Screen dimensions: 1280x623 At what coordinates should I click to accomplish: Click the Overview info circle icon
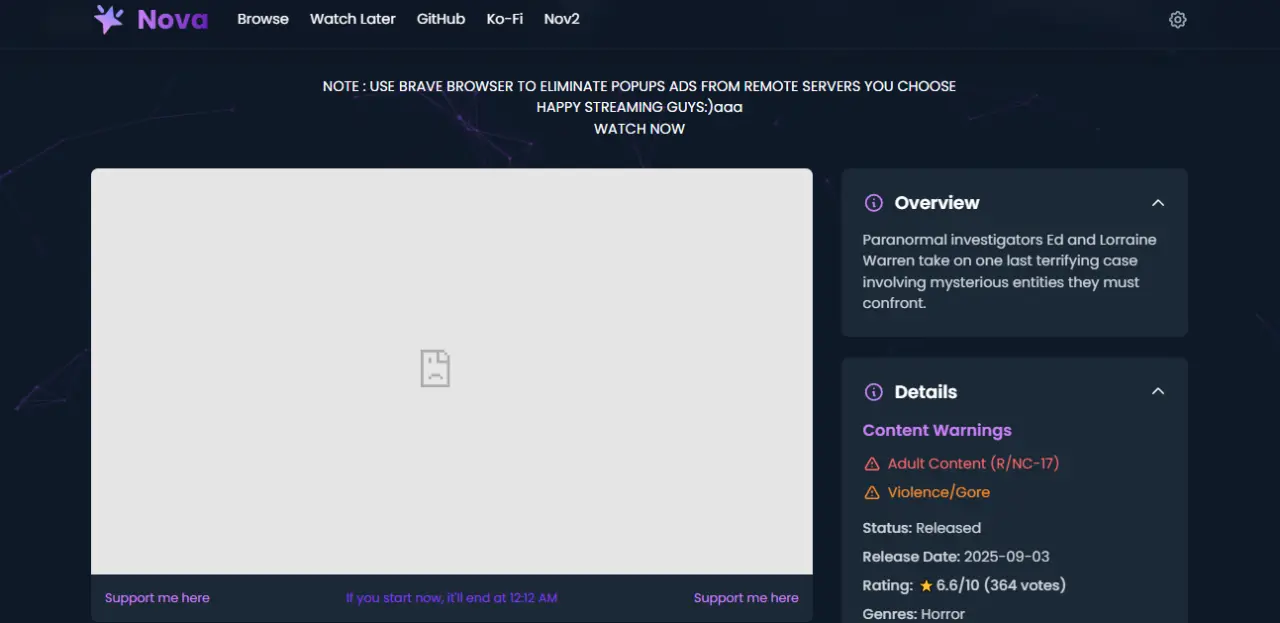(873, 203)
